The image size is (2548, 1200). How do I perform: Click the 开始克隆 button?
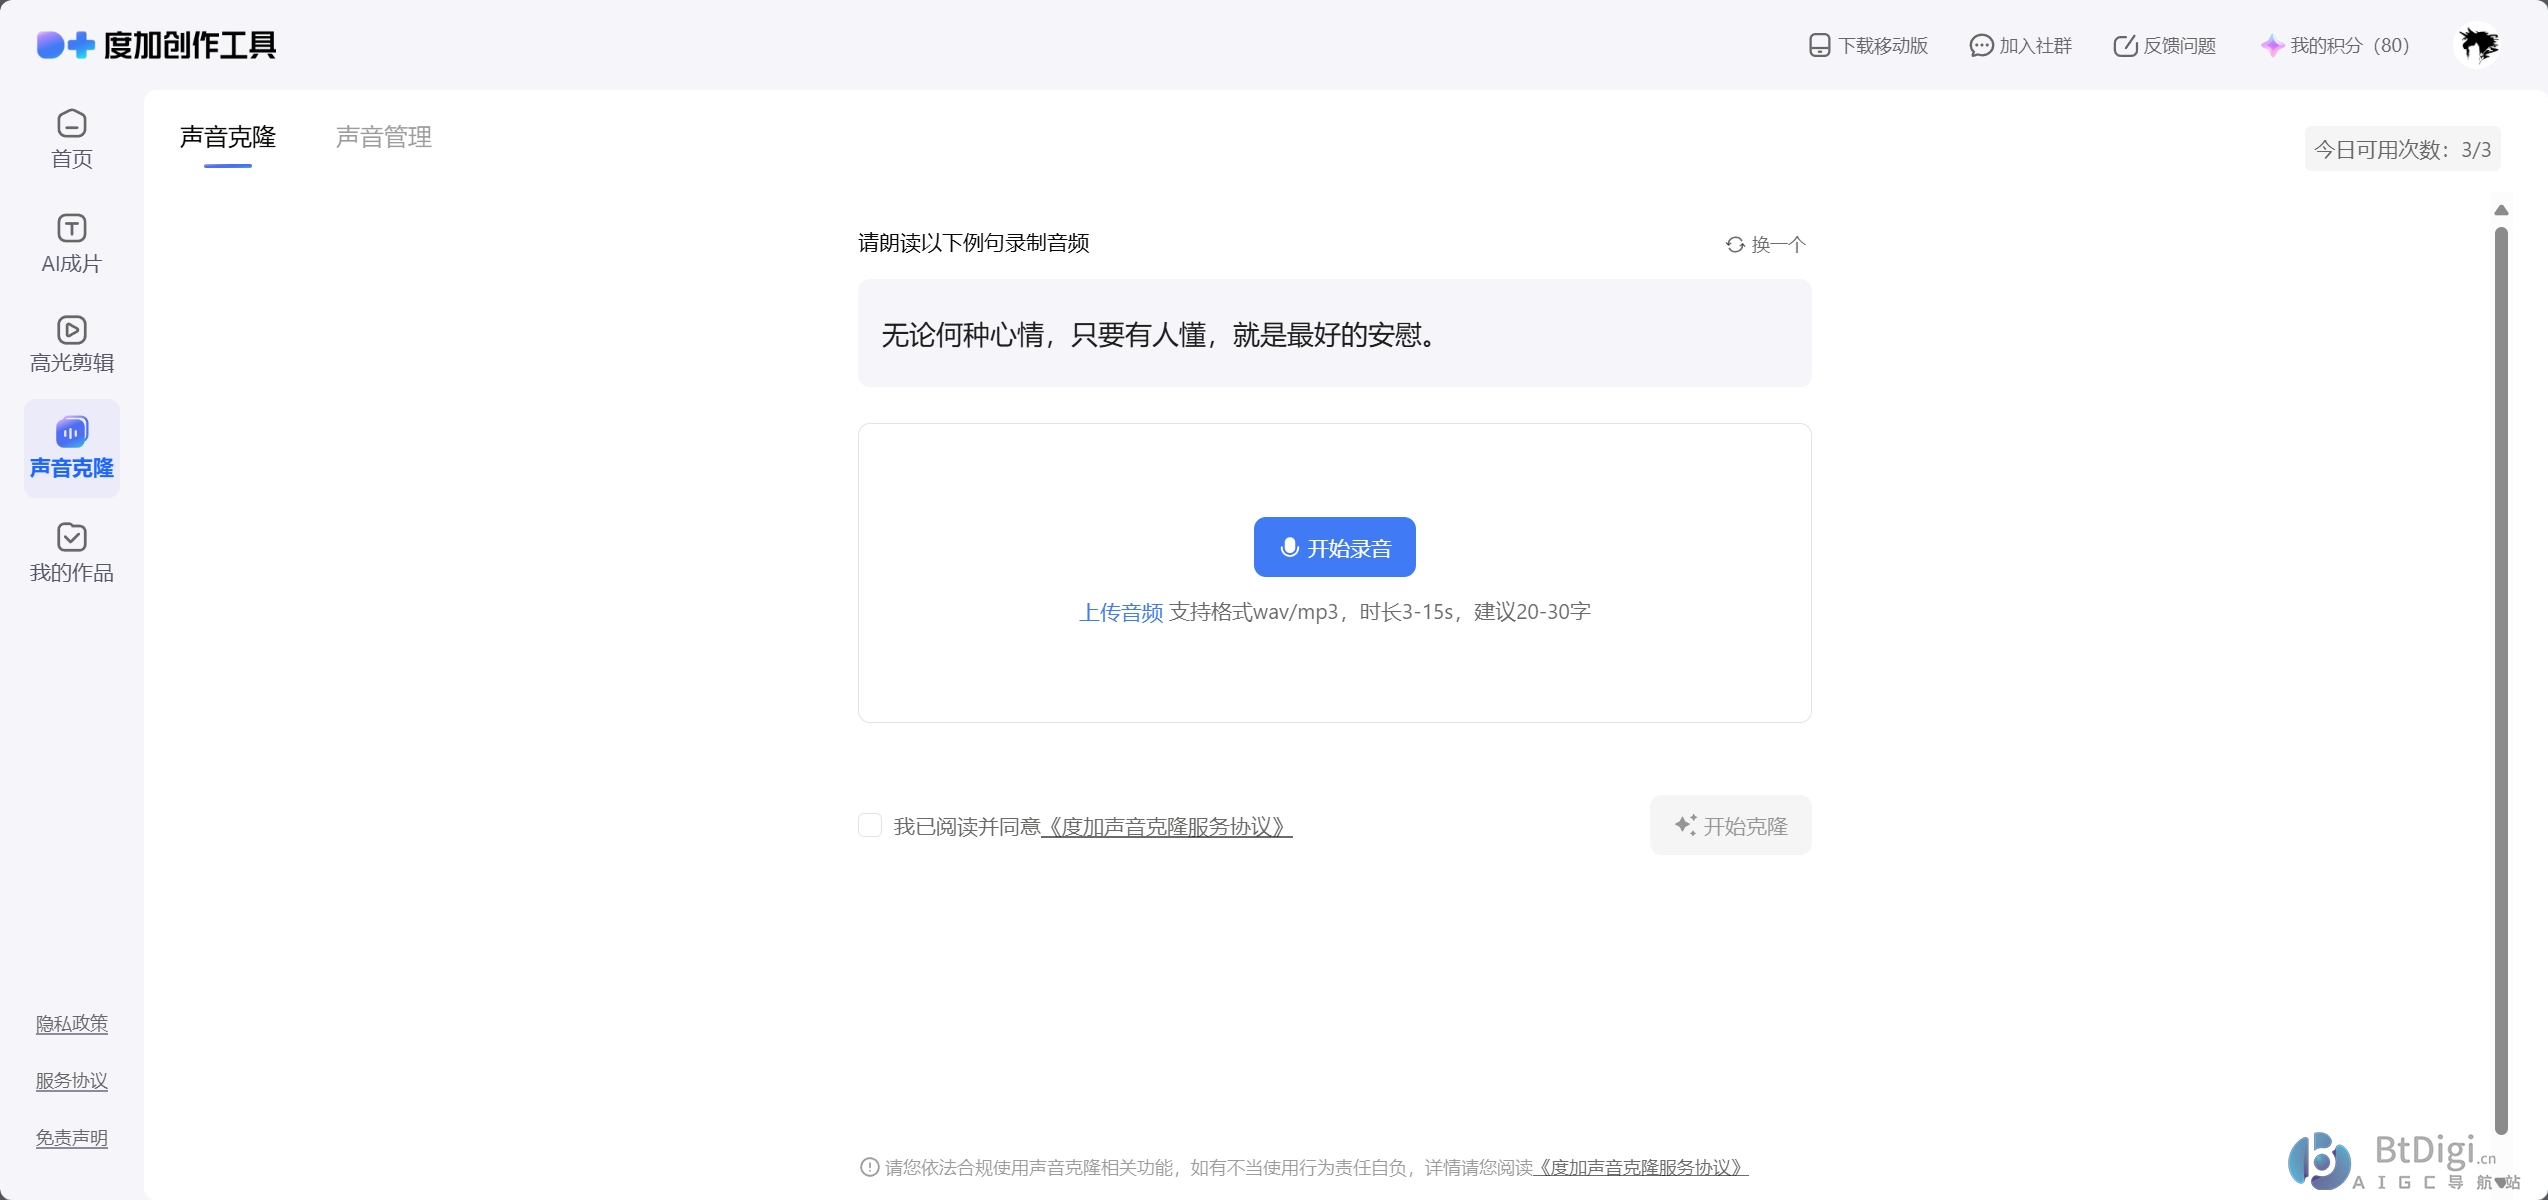1730,825
